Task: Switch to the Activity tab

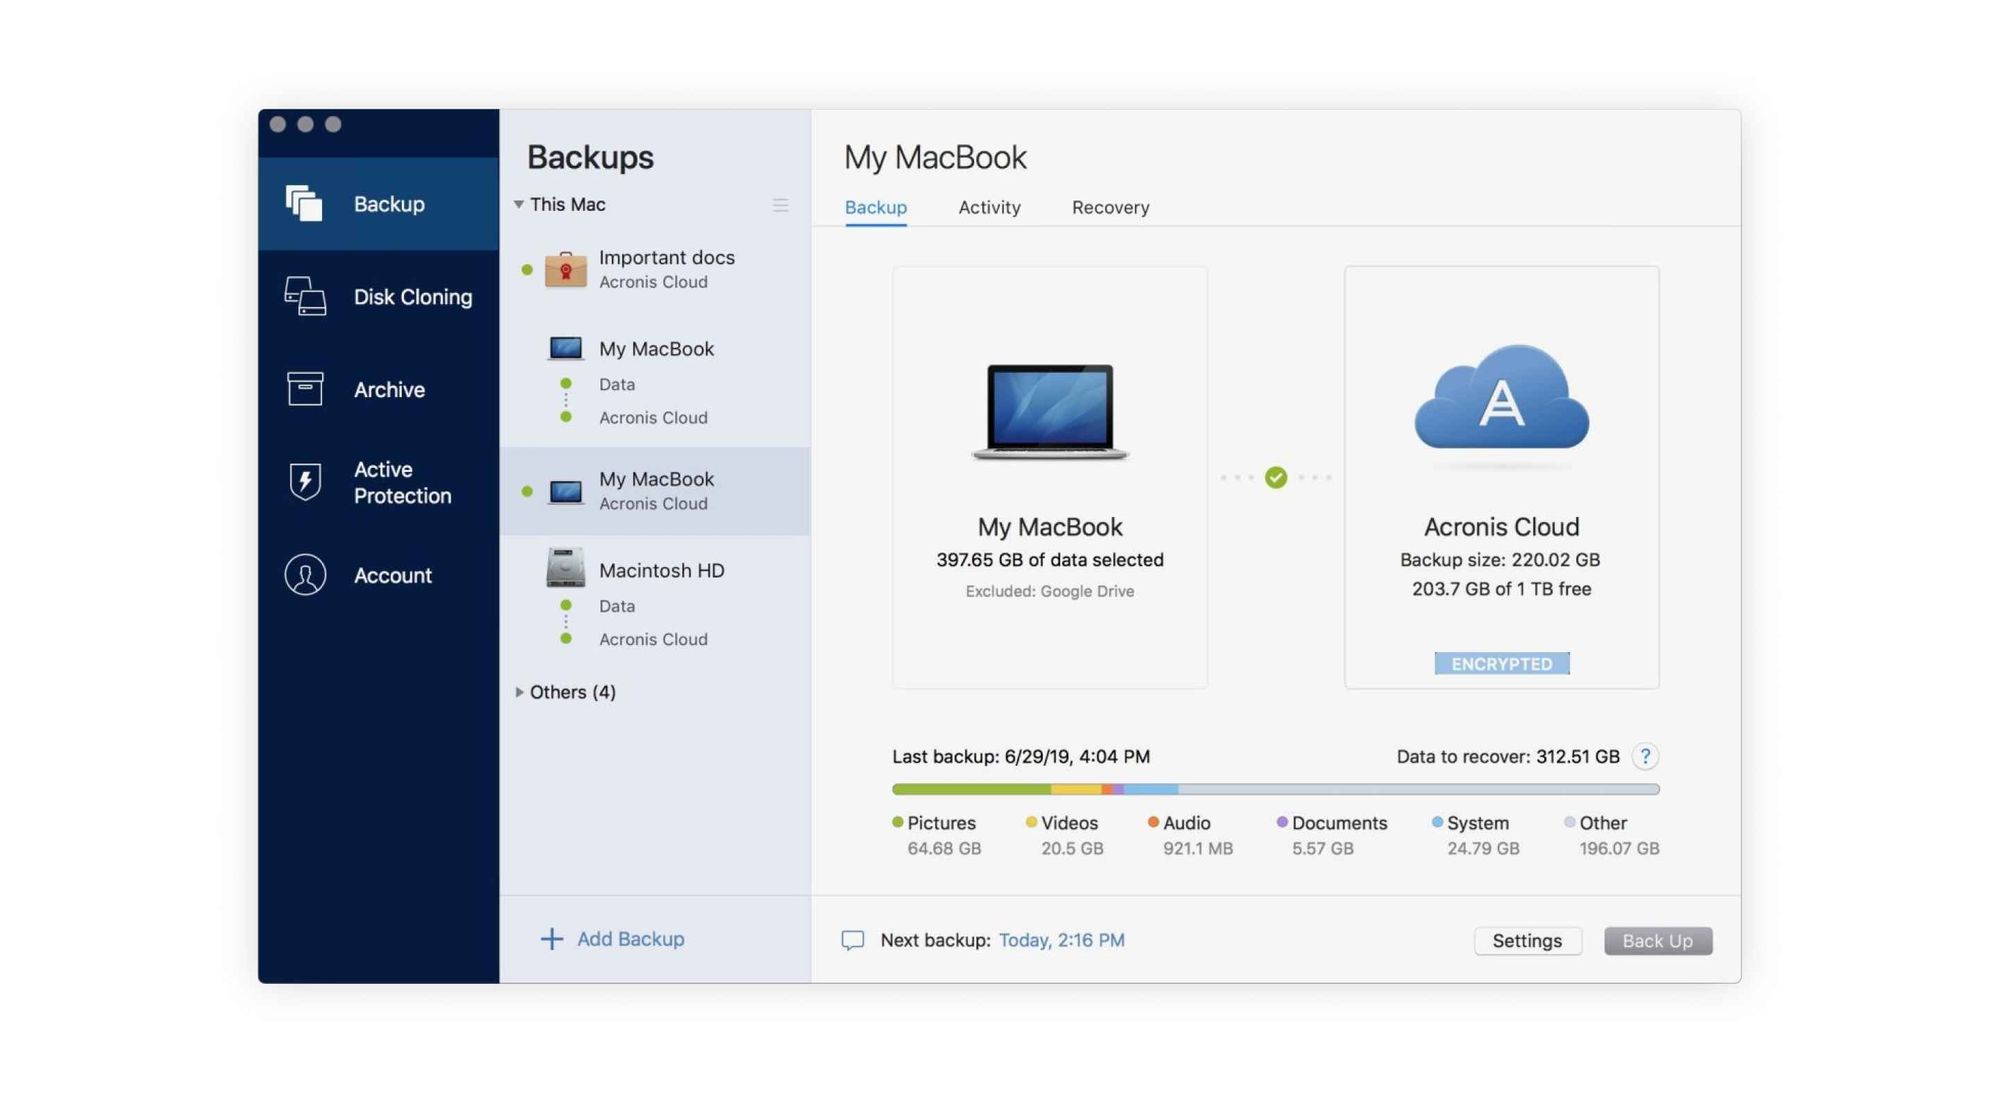Action: pyautogui.click(x=988, y=207)
